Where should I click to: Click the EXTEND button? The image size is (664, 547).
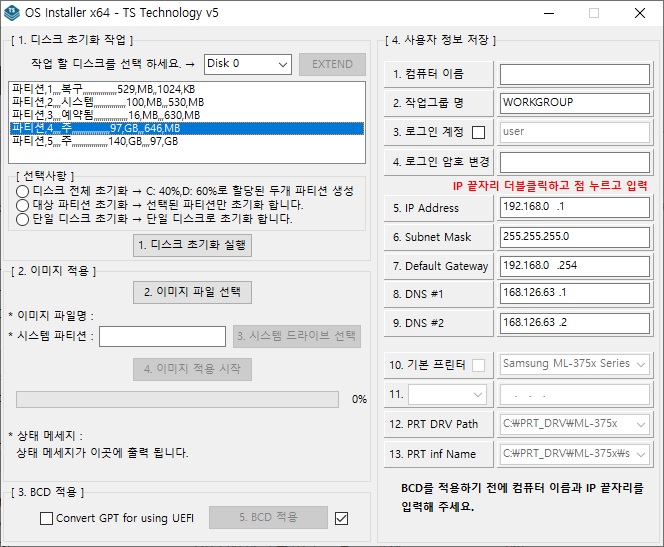pyautogui.click(x=332, y=64)
